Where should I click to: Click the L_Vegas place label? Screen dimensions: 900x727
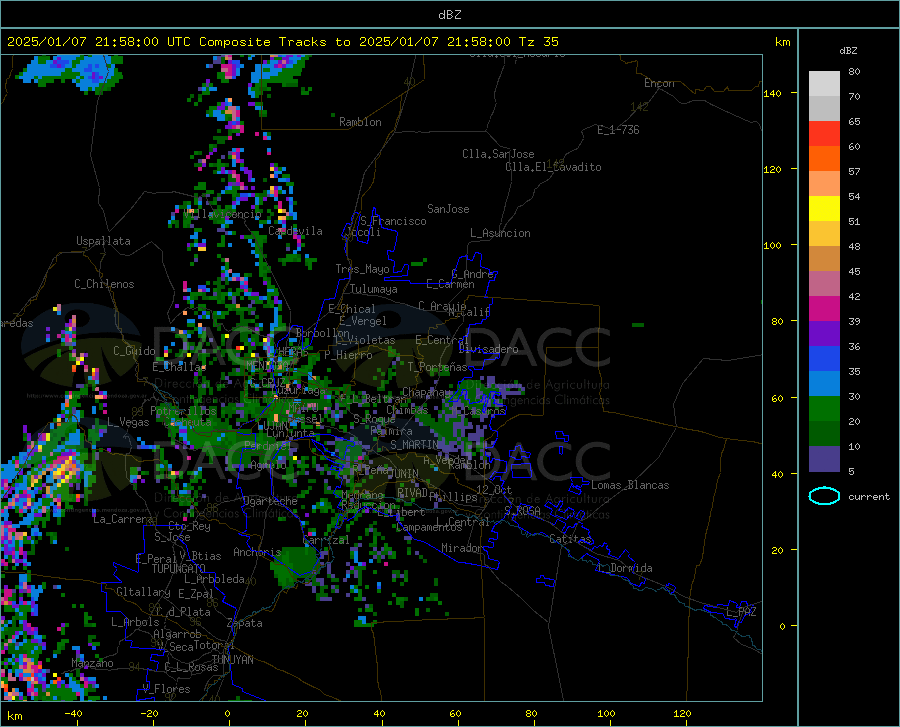pyautogui.click(x=128, y=422)
